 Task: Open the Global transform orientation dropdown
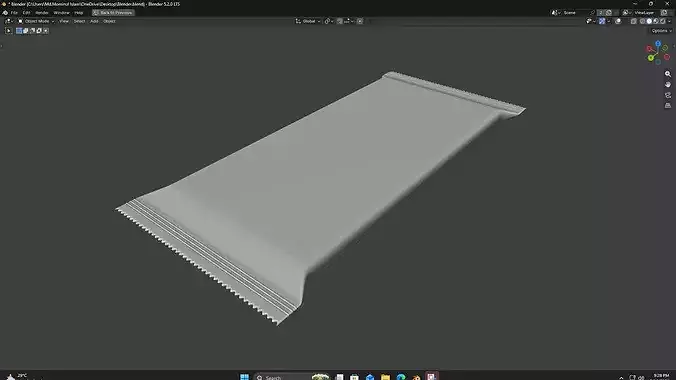click(x=308, y=21)
